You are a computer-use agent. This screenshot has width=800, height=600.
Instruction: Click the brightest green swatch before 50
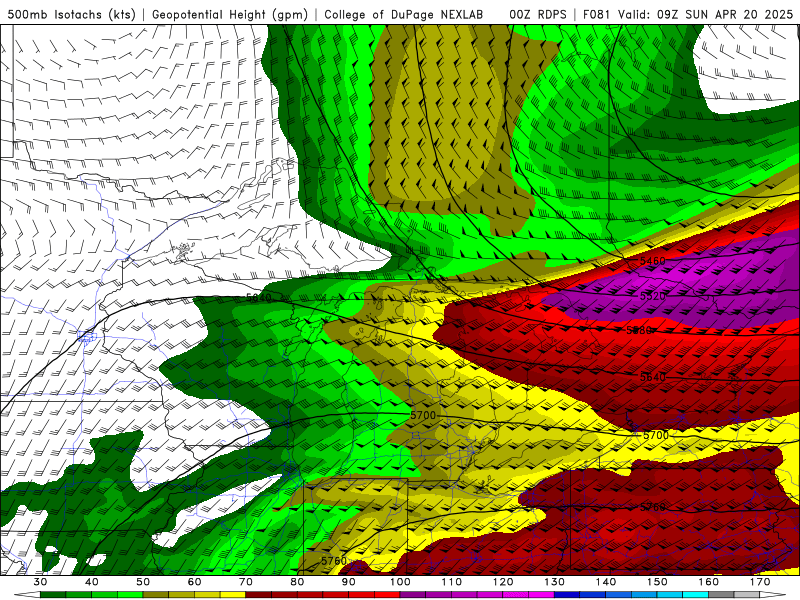pyautogui.click(x=130, y=595)
